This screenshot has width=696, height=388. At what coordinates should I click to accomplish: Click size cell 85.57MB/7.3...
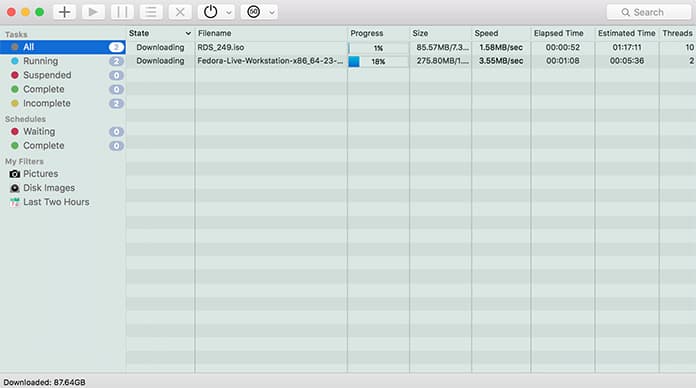442,48
